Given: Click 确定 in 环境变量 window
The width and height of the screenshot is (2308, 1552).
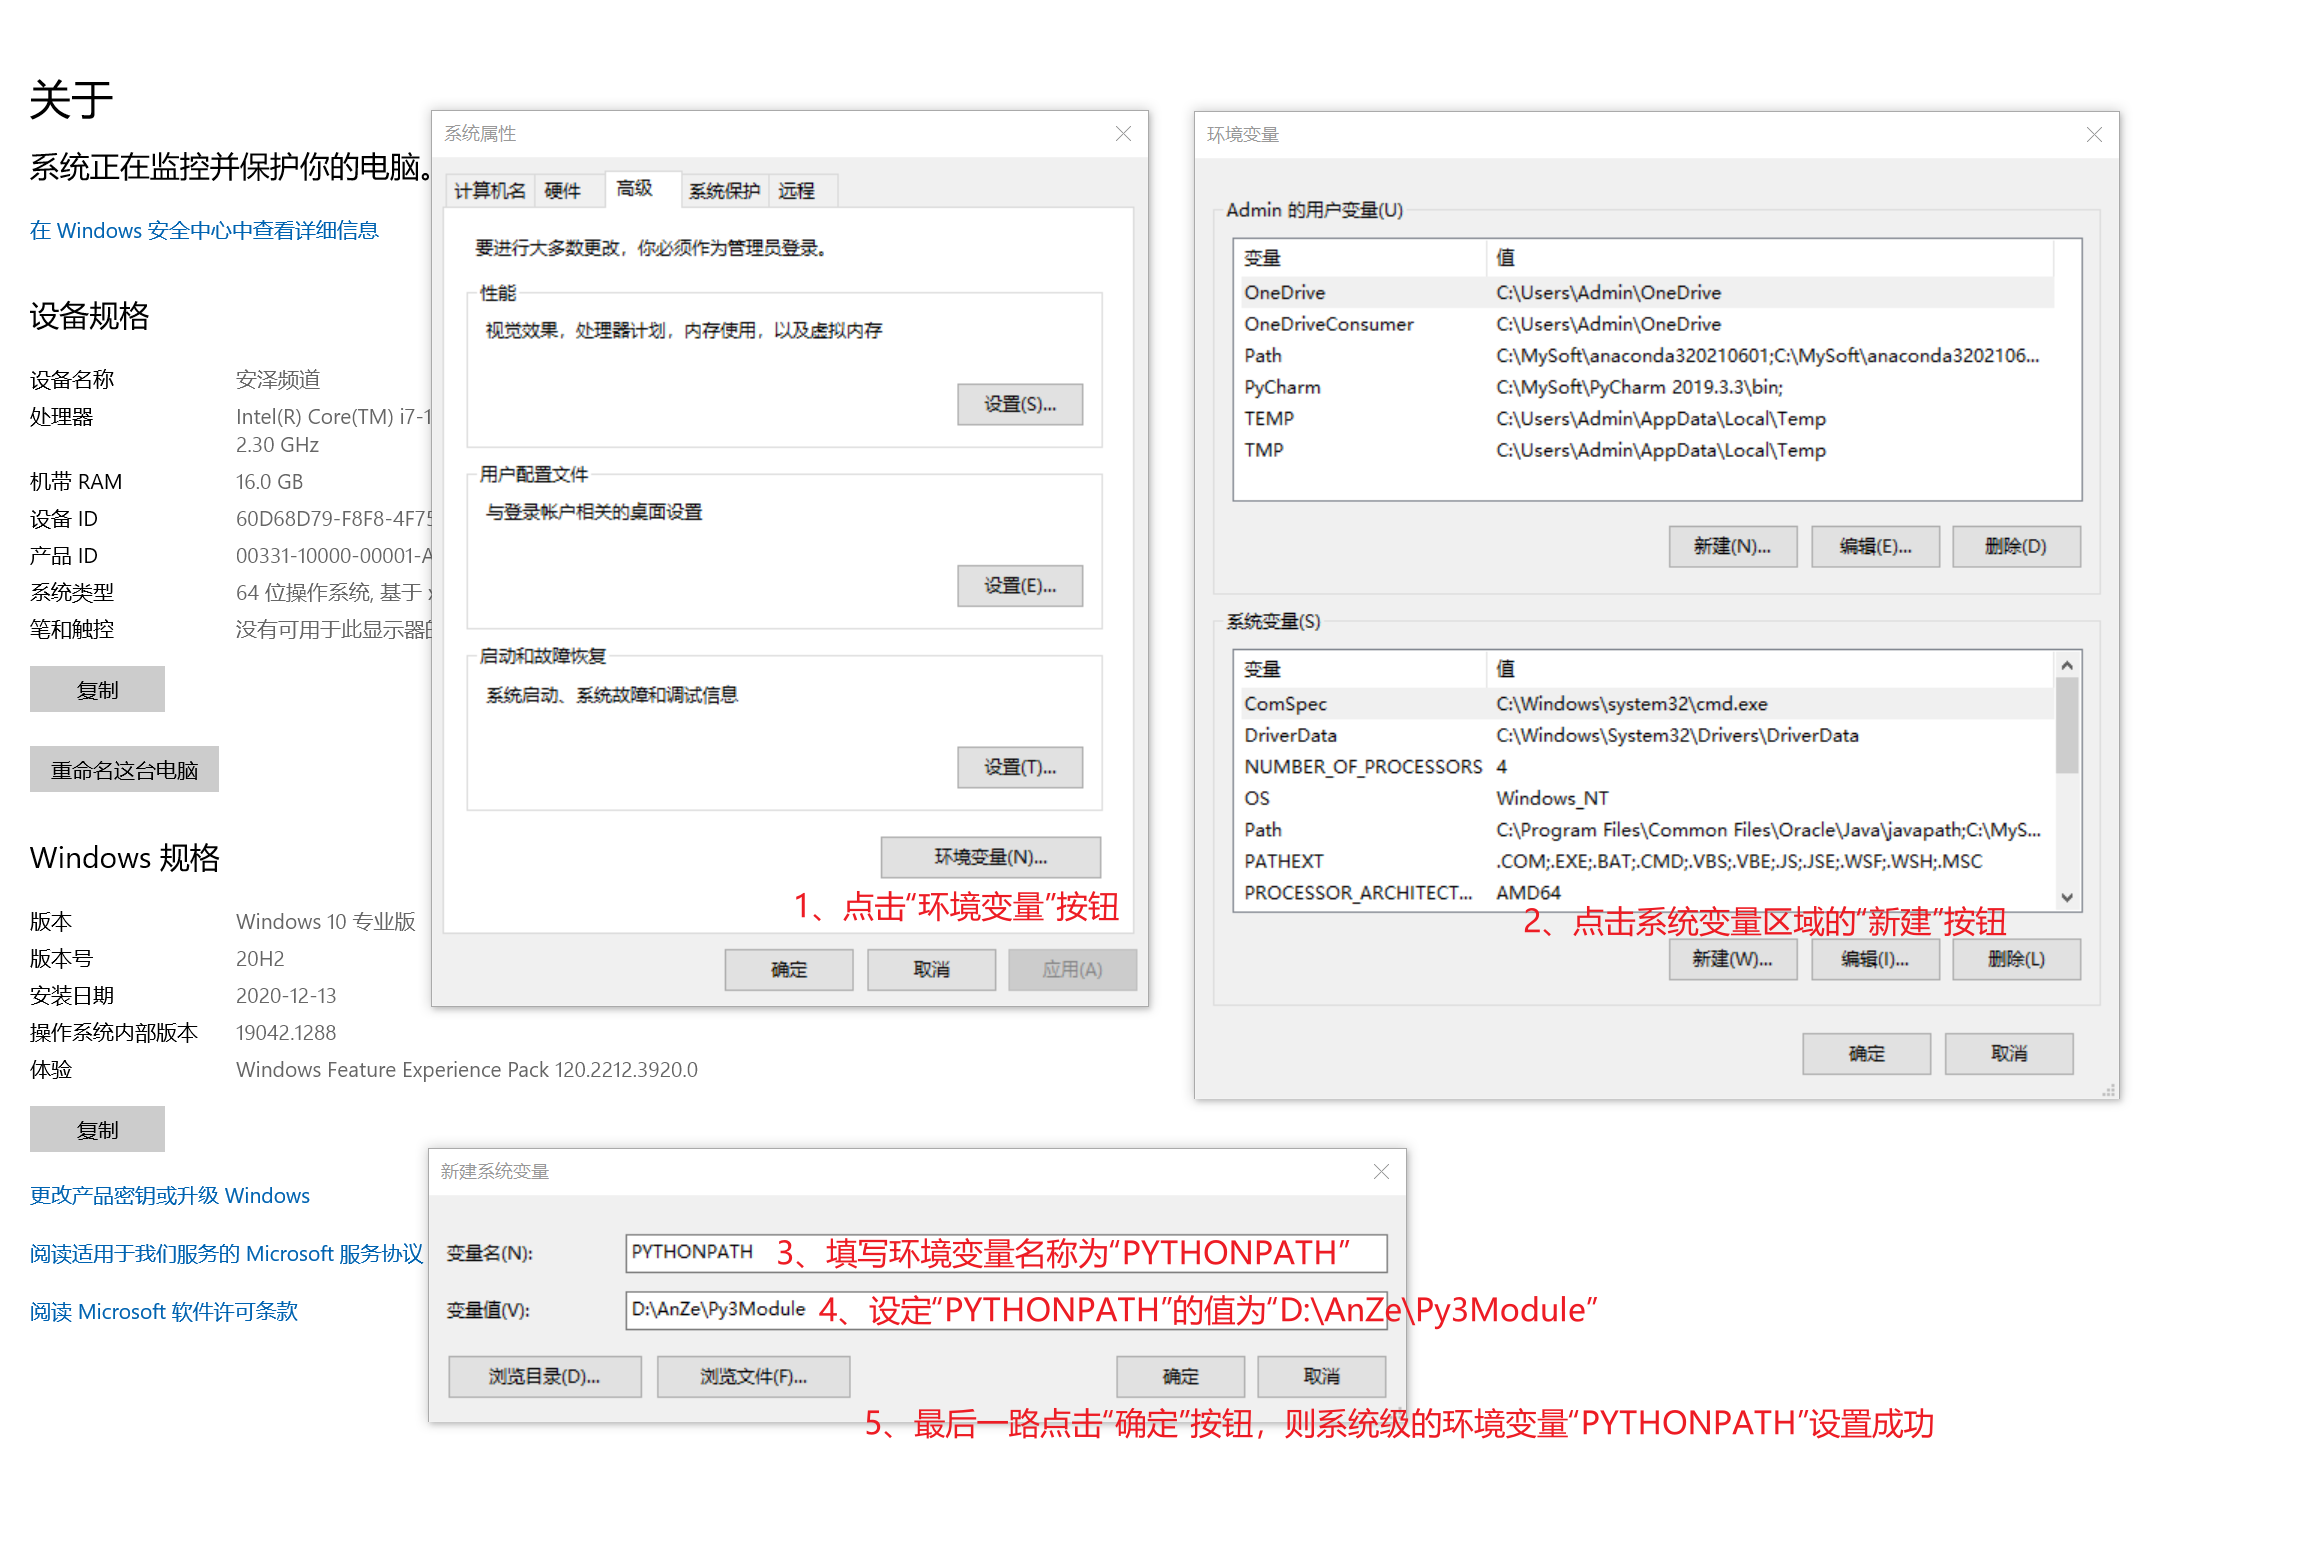Looking at the screenshot, I should coord(1867,1054).
